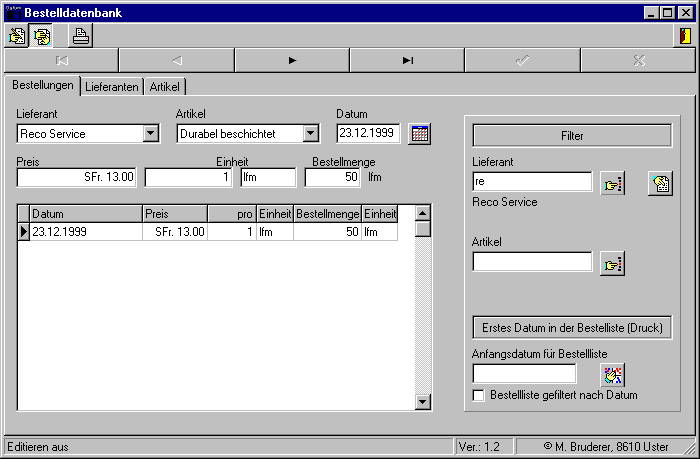
Task: Click the Filter button
Action: [x=572, y=136]
